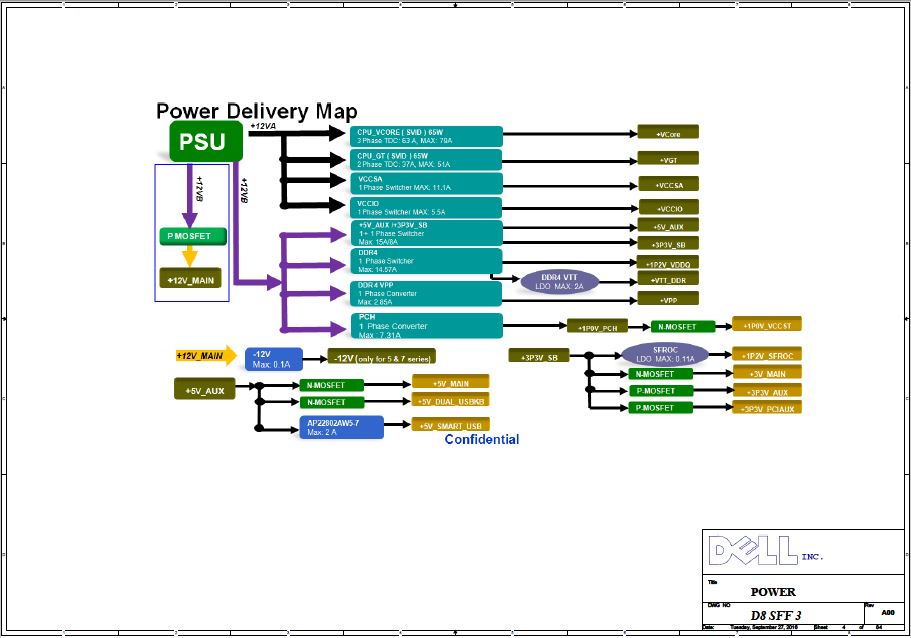Viewport: 911px width, 638px height.
Task: Select the POWER title in title block
Action: tap(773, 592)
